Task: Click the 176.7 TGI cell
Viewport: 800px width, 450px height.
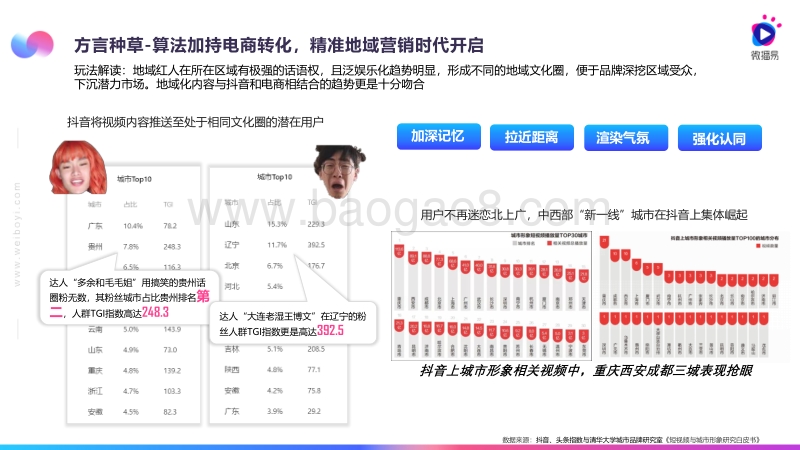Action: click(x=316, y=266)
